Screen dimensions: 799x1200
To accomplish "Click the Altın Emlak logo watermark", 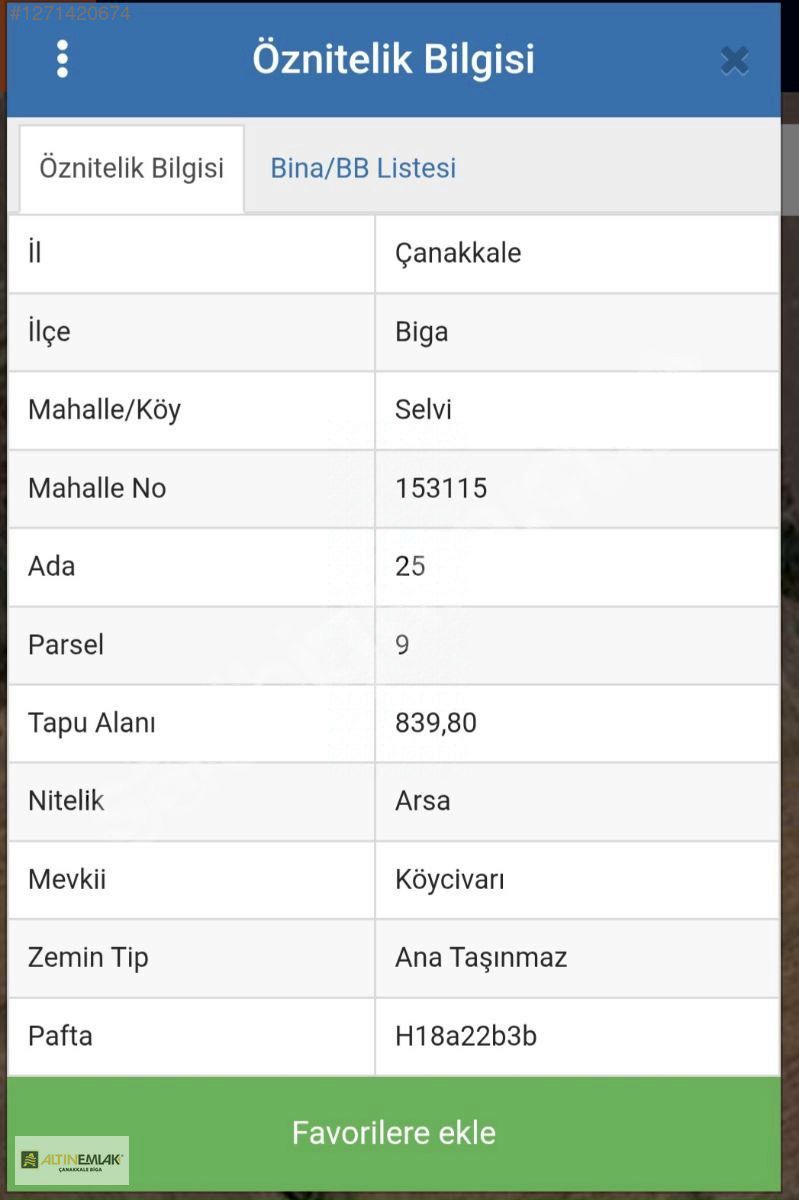I will [72, 1160].
